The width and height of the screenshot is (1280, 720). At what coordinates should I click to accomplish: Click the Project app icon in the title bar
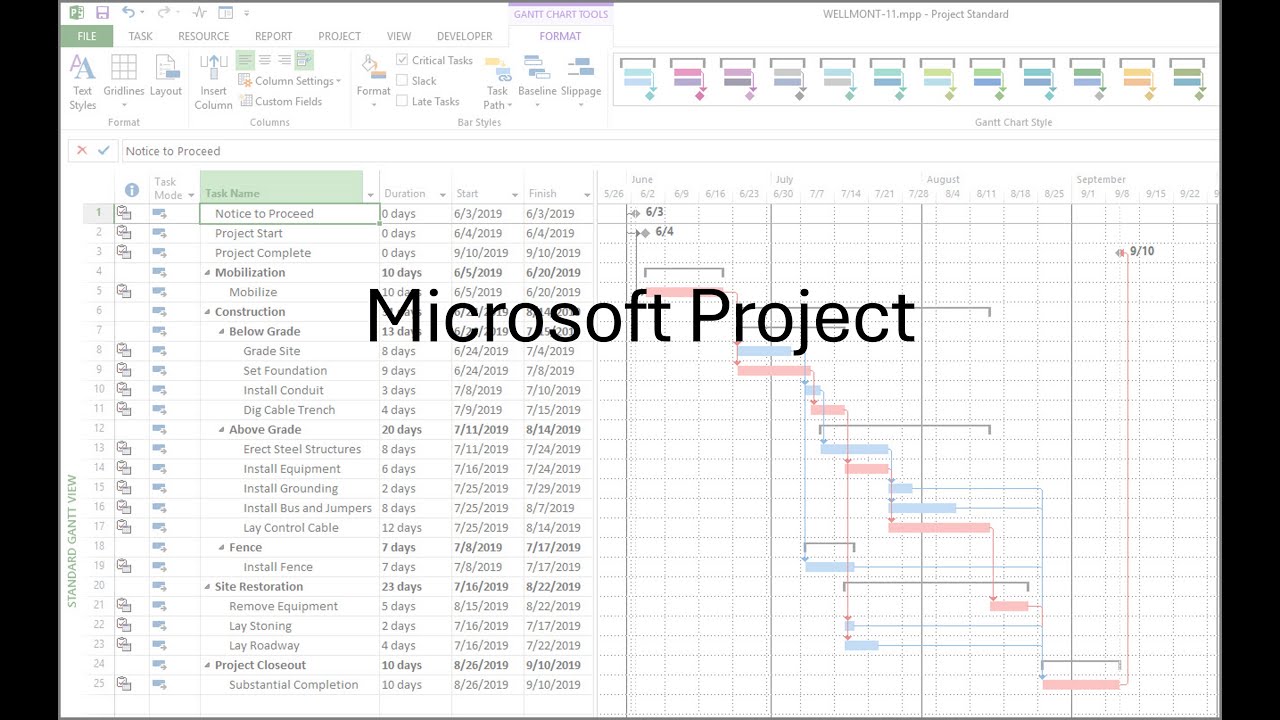point(76,13)
